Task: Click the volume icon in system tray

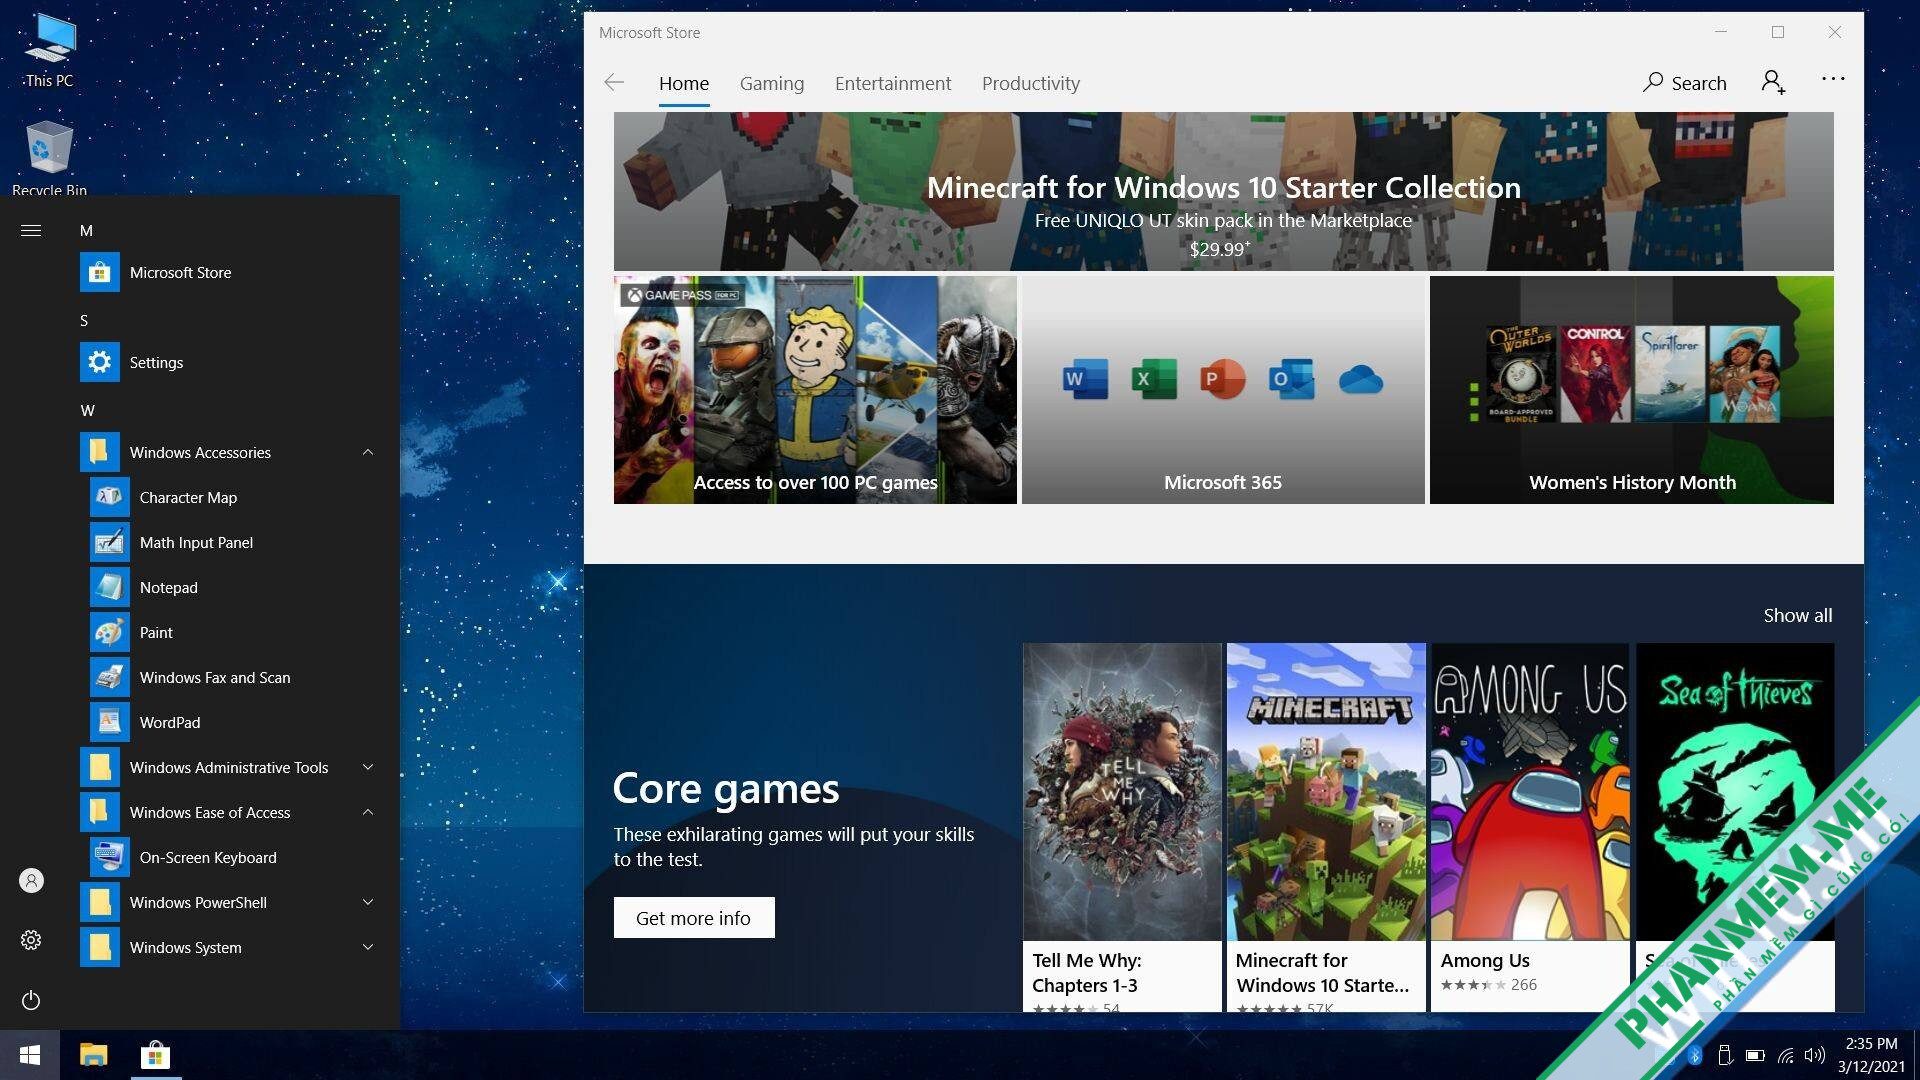Action: [1815, 1055]
